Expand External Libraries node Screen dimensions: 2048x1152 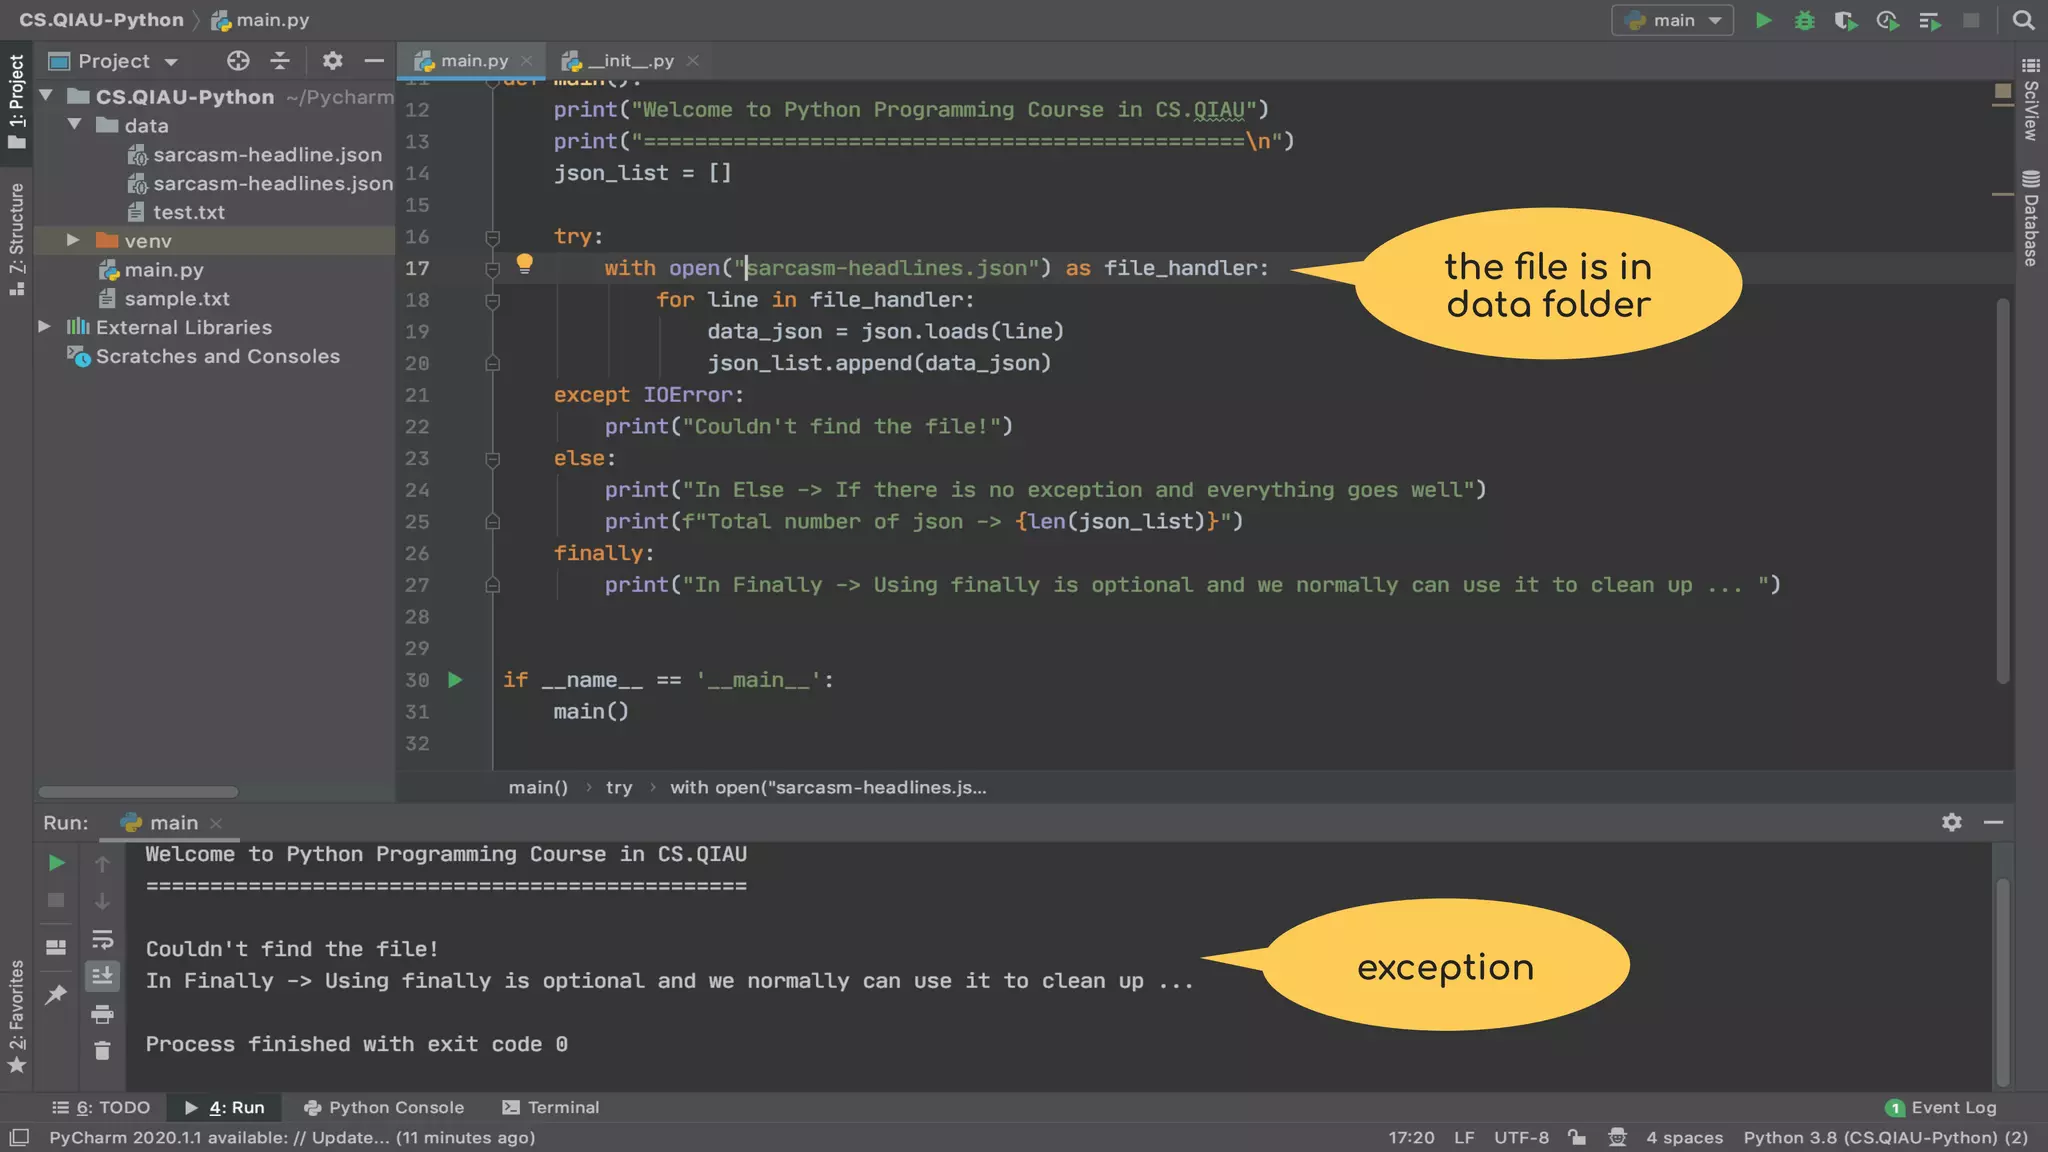[x=44, y=327]
